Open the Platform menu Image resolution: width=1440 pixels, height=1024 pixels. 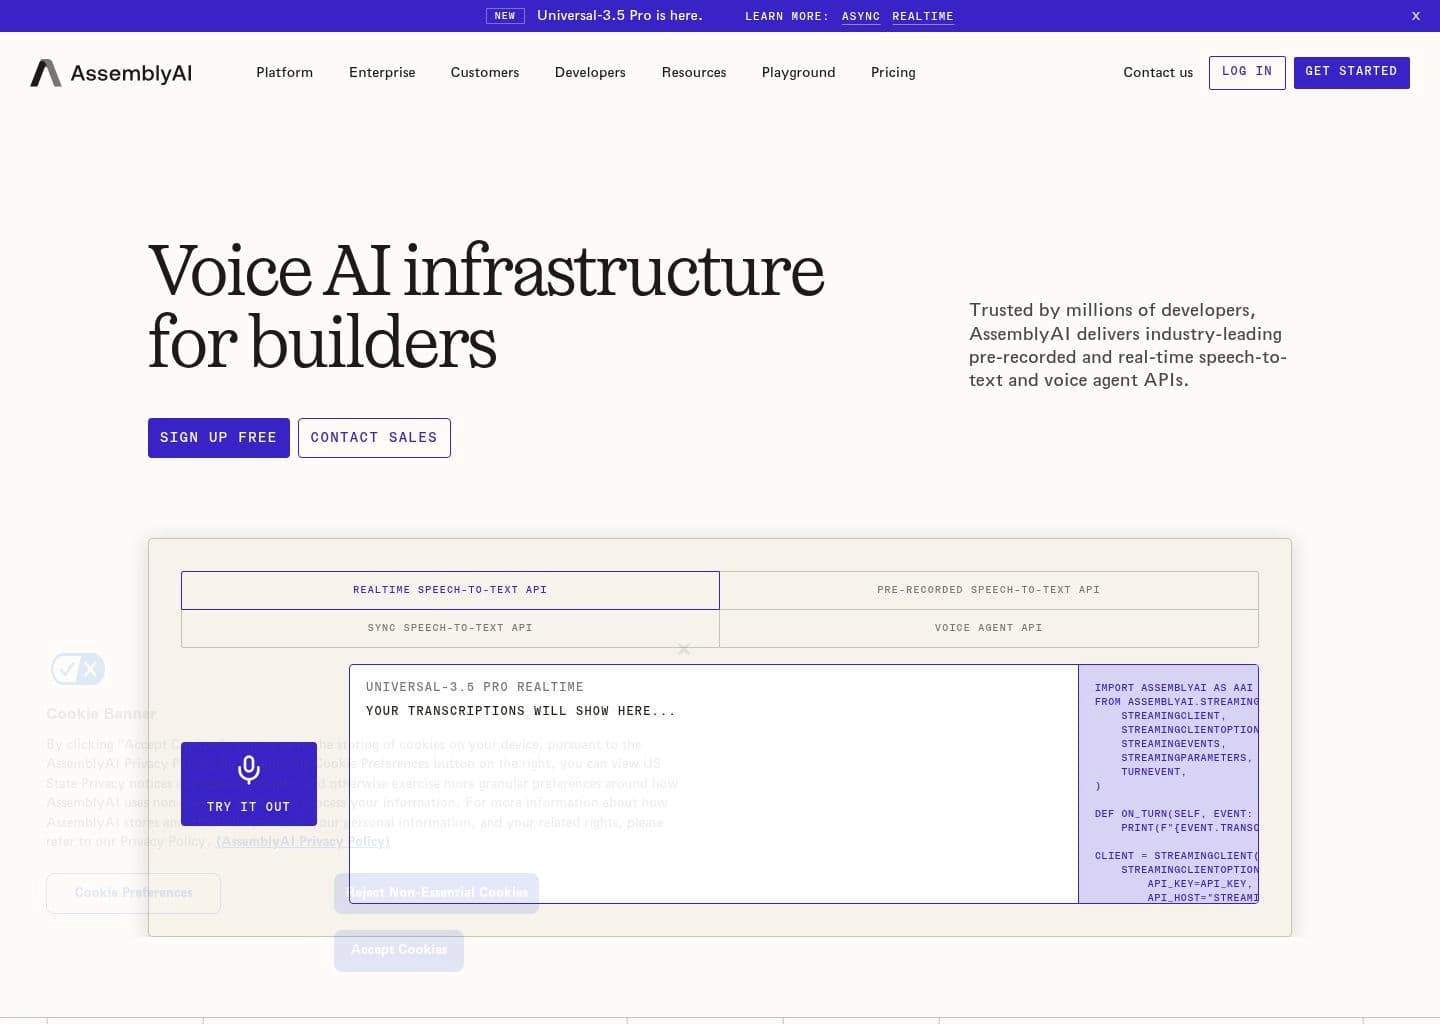click(x=285, y=72)
